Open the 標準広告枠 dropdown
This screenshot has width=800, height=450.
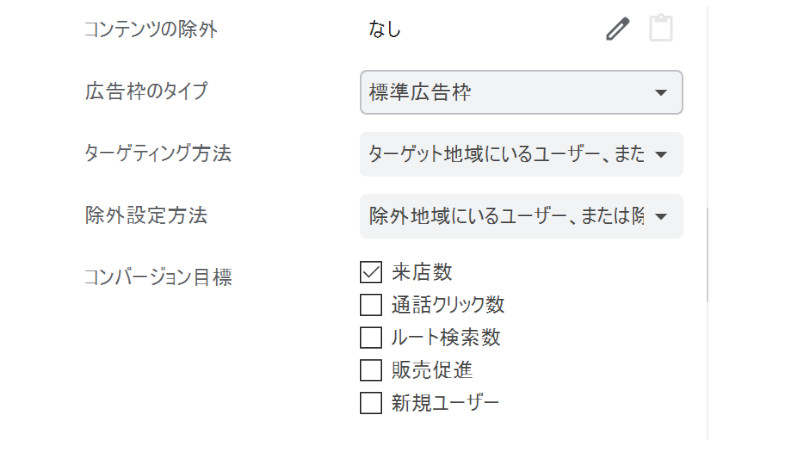(x=521, y=92)
